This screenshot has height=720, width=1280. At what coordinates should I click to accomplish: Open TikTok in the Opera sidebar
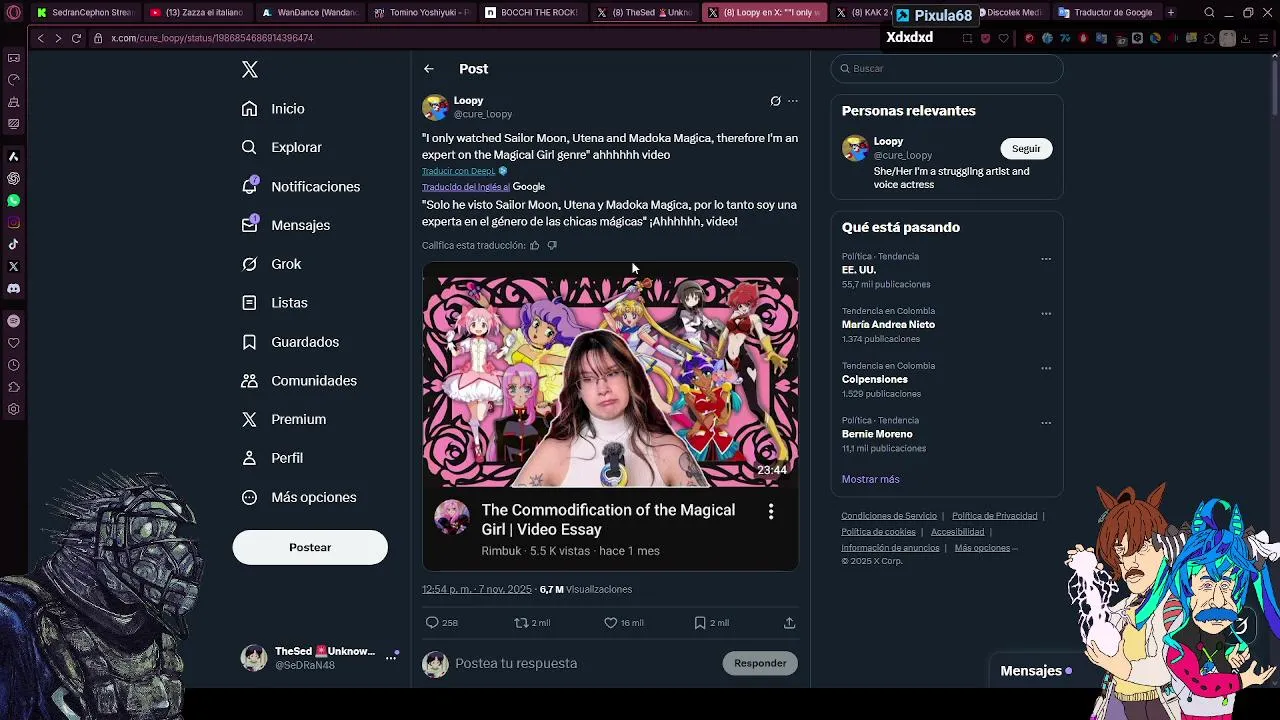point(13,245)
